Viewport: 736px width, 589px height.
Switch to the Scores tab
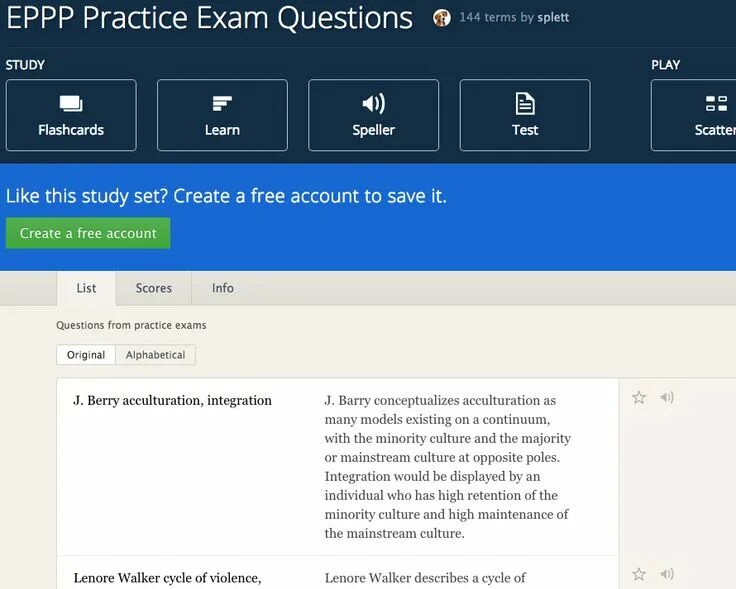point(153,288)
